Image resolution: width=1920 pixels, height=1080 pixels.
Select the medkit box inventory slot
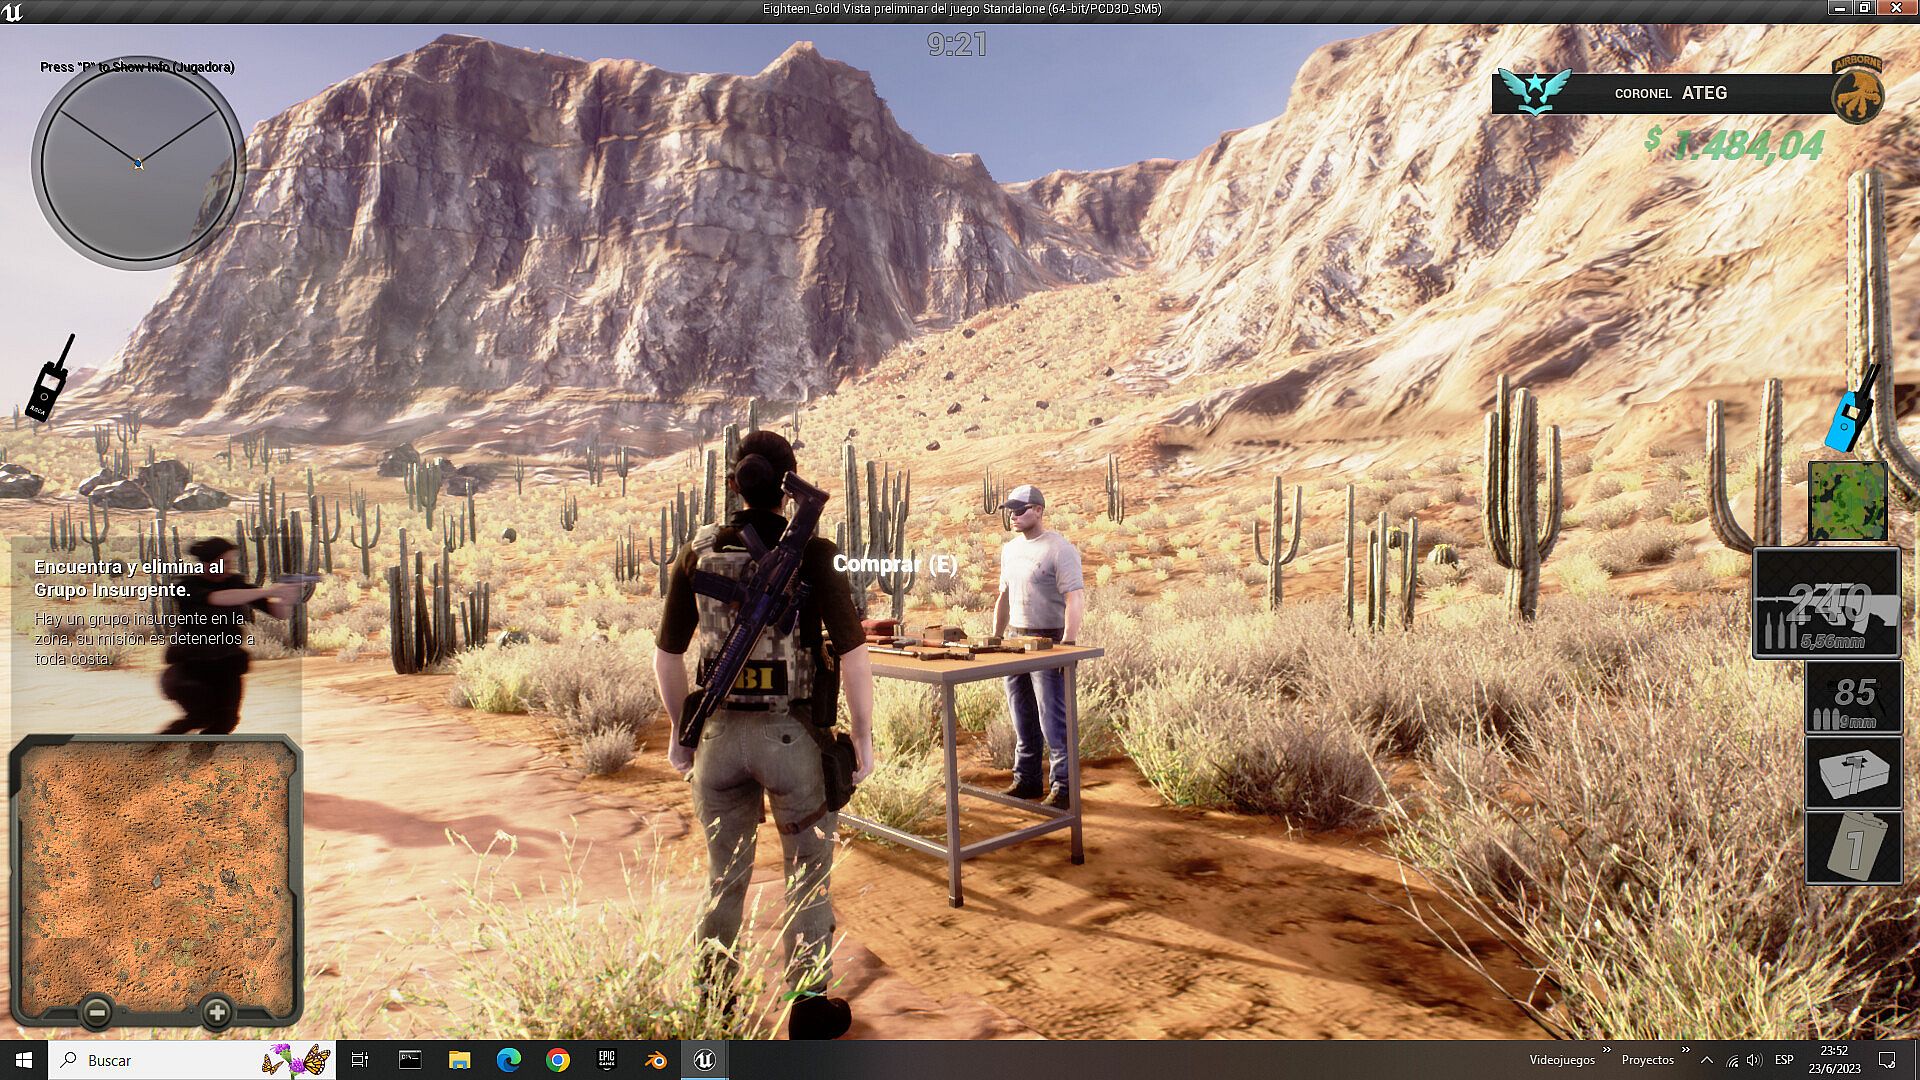coord(1853,773)
